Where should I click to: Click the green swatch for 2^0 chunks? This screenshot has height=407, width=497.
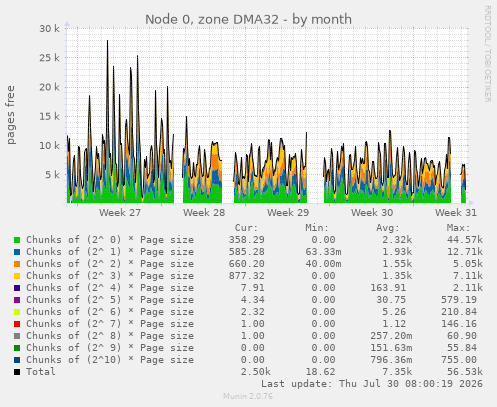pyautogui.click(x=17, y=240)
